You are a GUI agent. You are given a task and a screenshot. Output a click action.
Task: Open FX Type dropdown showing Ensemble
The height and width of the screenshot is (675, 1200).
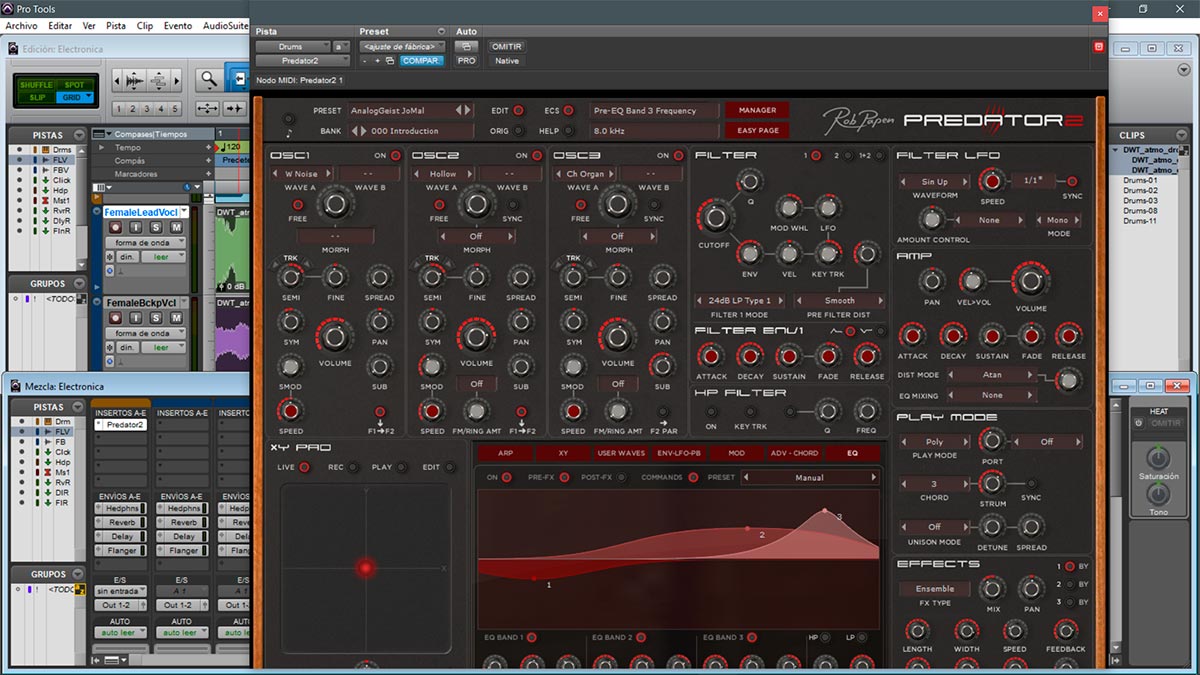point(934,589)
